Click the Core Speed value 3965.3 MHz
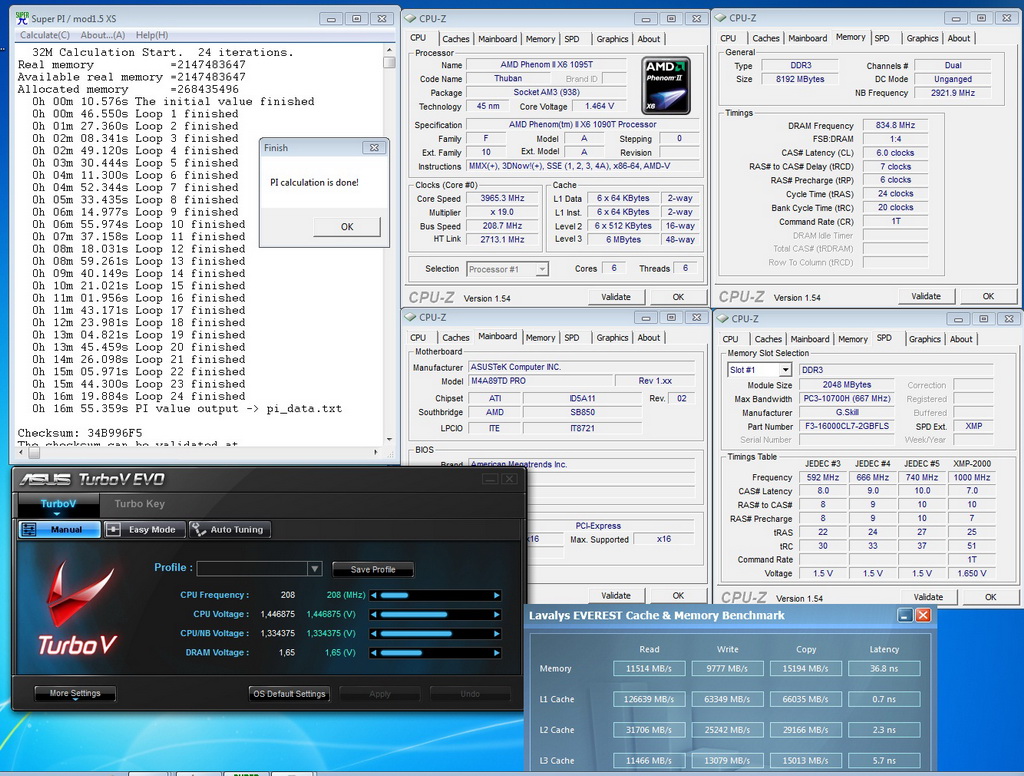1024x776 pixels. tap(502, 199)
